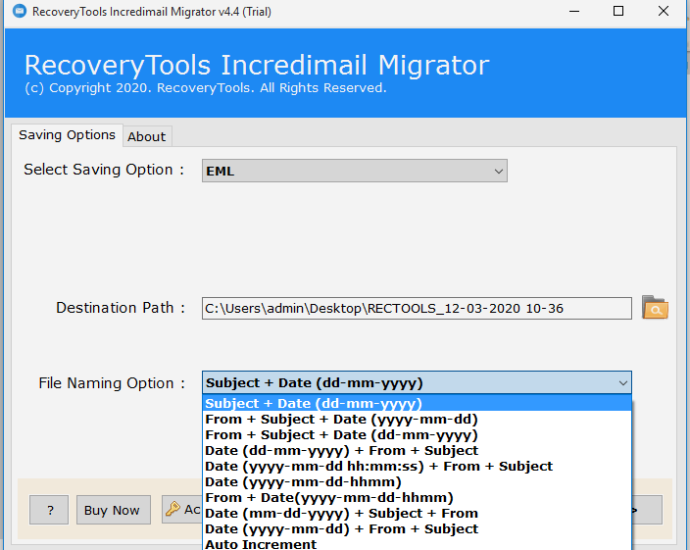Collapse the File Naming Option dropdown
690x550 pixels.
click(x=622, y=383)
